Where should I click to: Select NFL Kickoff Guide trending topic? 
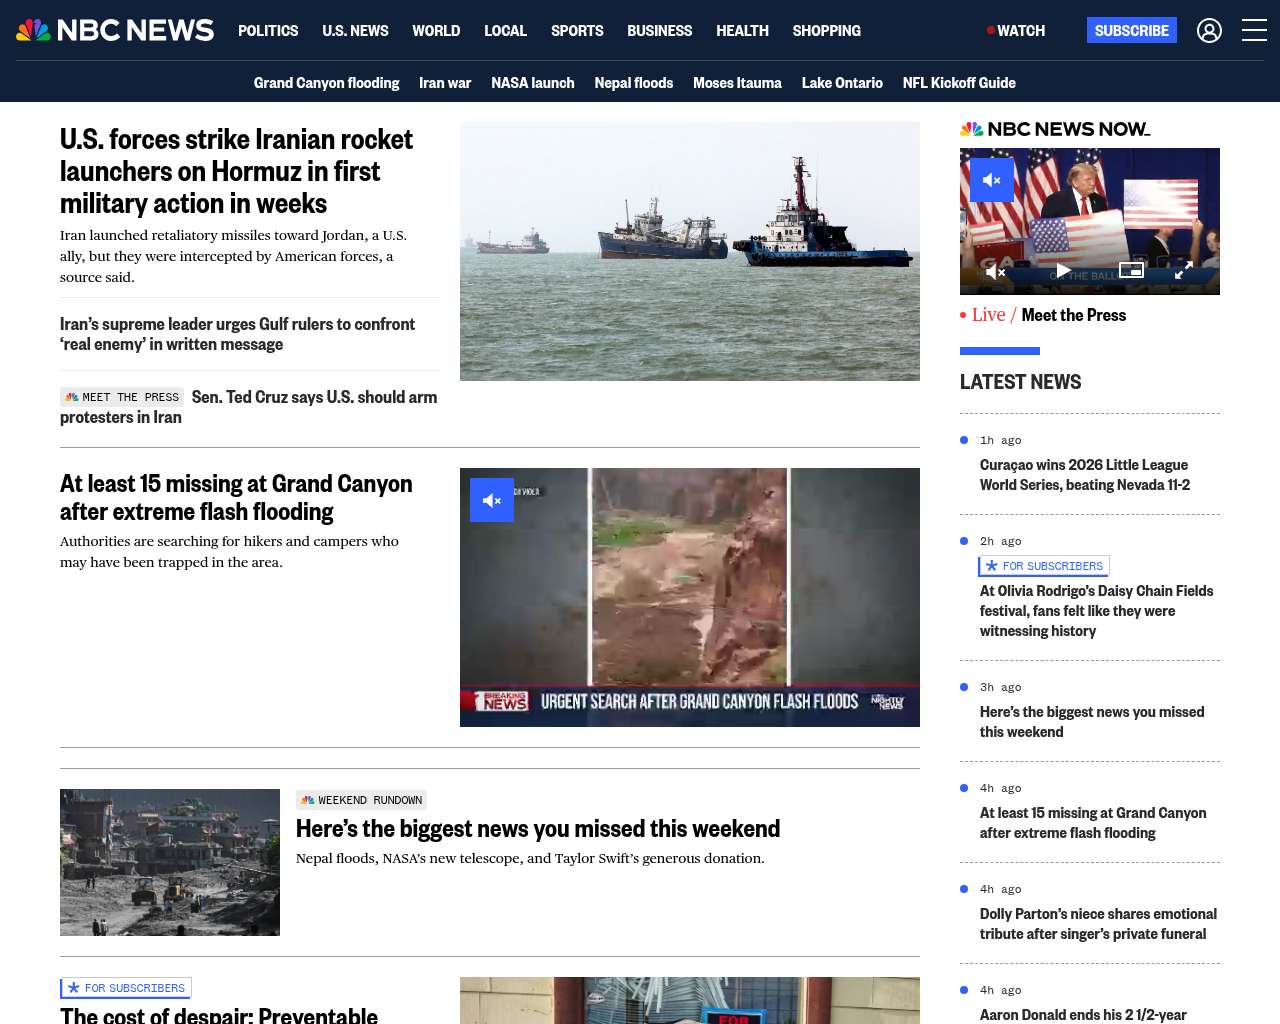tap(959, 83)
